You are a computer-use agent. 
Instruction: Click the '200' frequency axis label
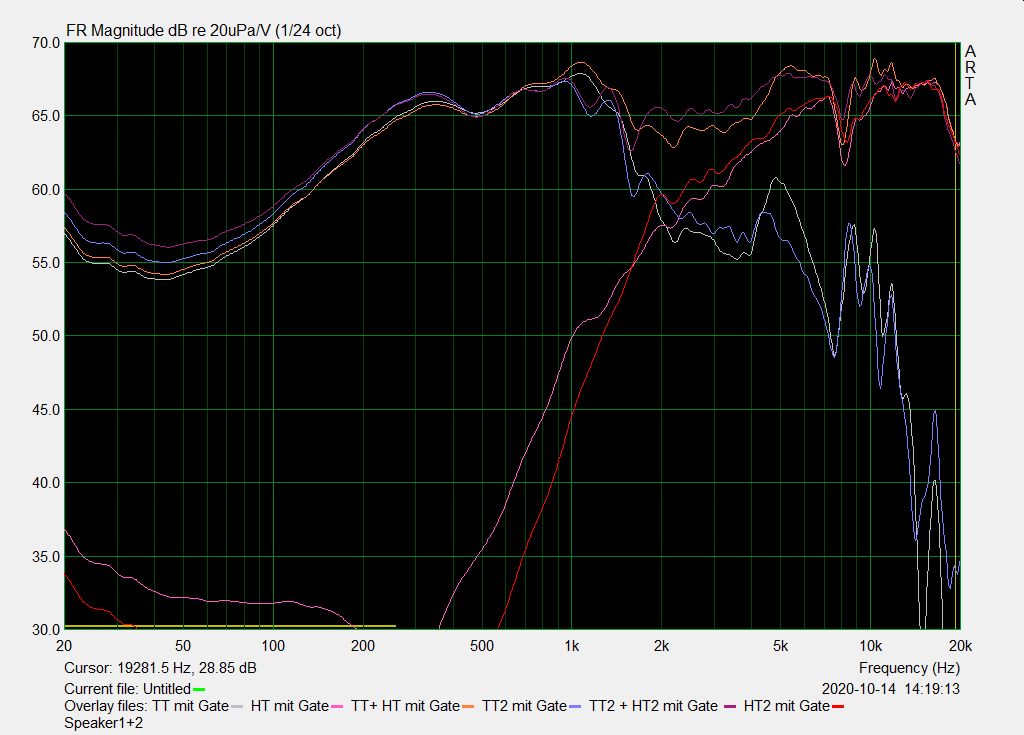363,646
